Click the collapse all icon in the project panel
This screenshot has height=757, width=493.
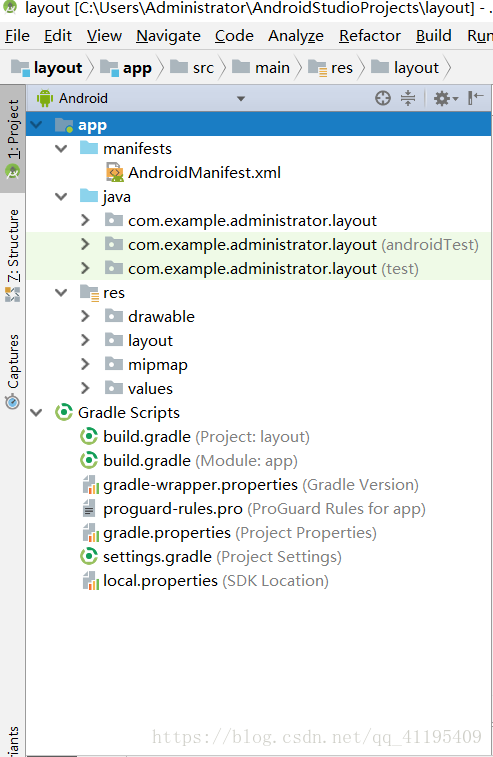pyautogui.click(x=408, y=98)
